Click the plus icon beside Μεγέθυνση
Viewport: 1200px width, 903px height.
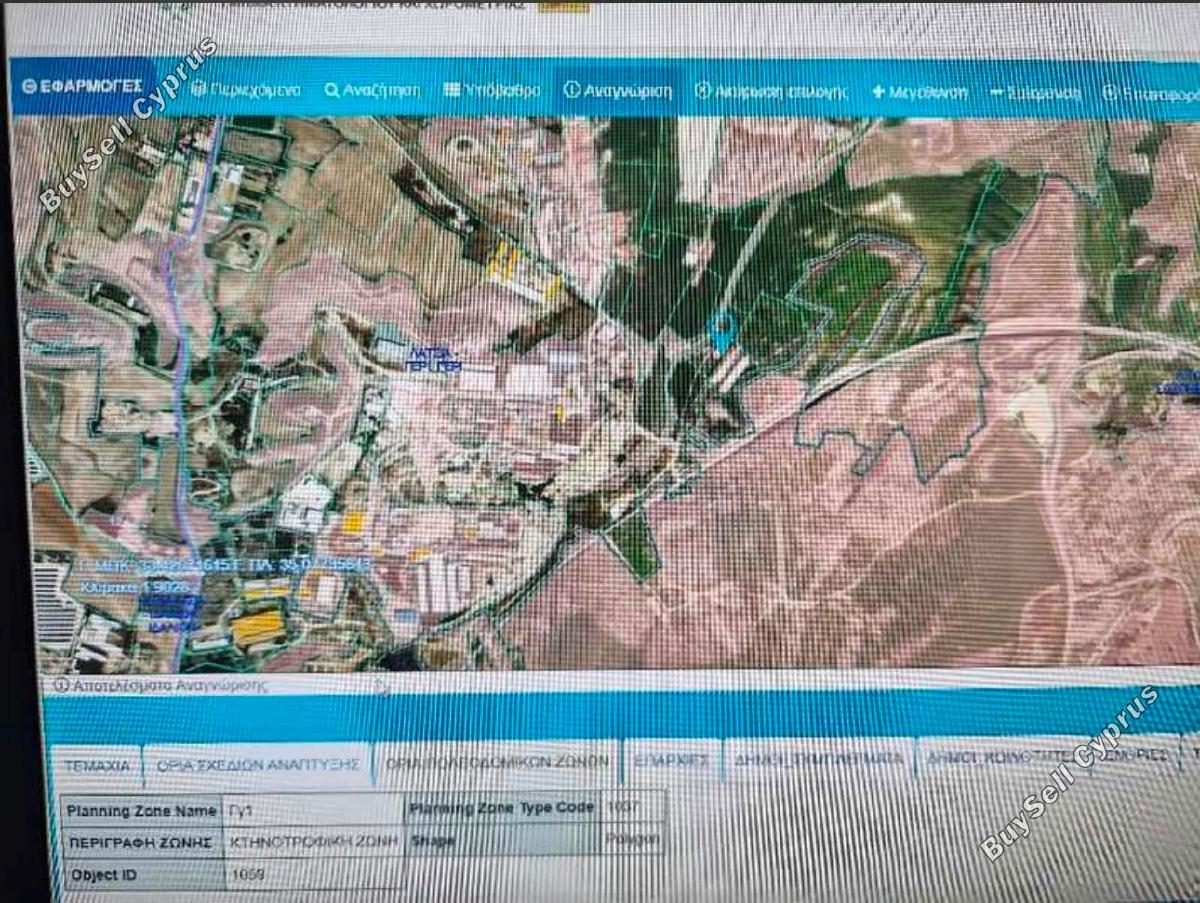pyautogui.click(x=878, y=92)
